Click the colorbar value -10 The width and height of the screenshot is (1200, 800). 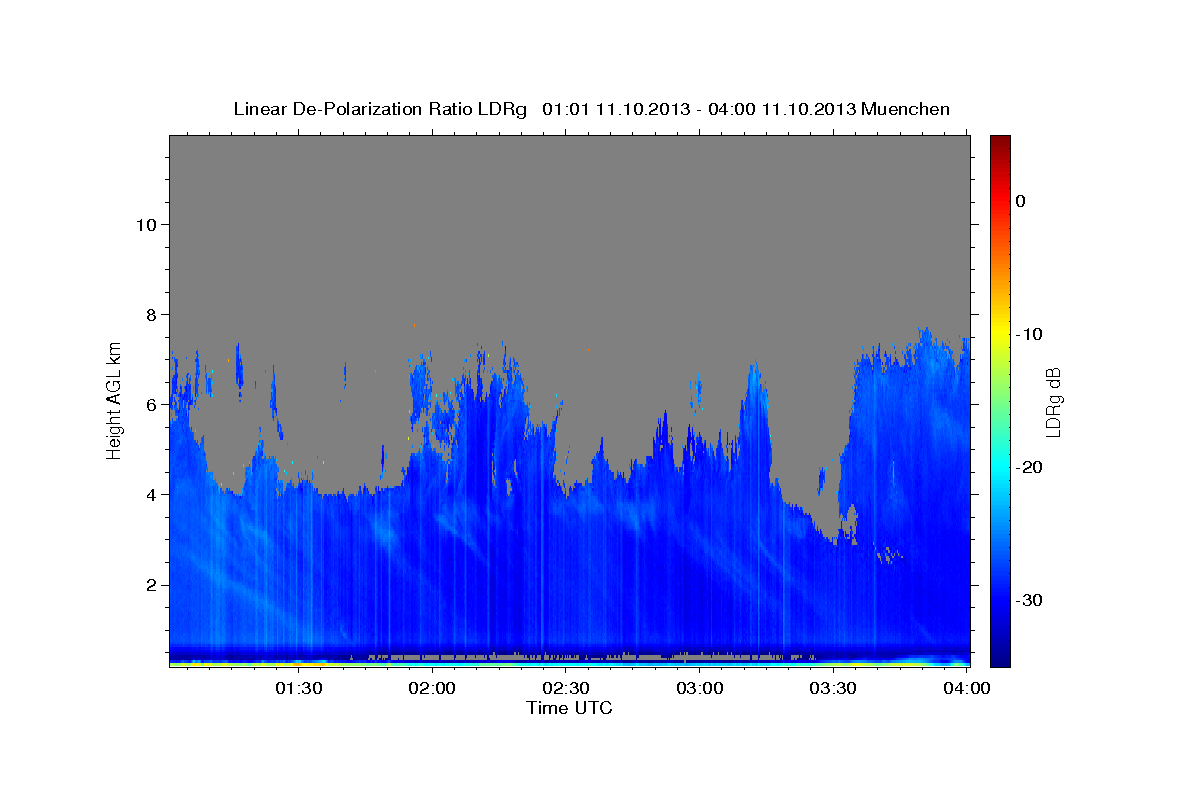(x=1030, y=334)
